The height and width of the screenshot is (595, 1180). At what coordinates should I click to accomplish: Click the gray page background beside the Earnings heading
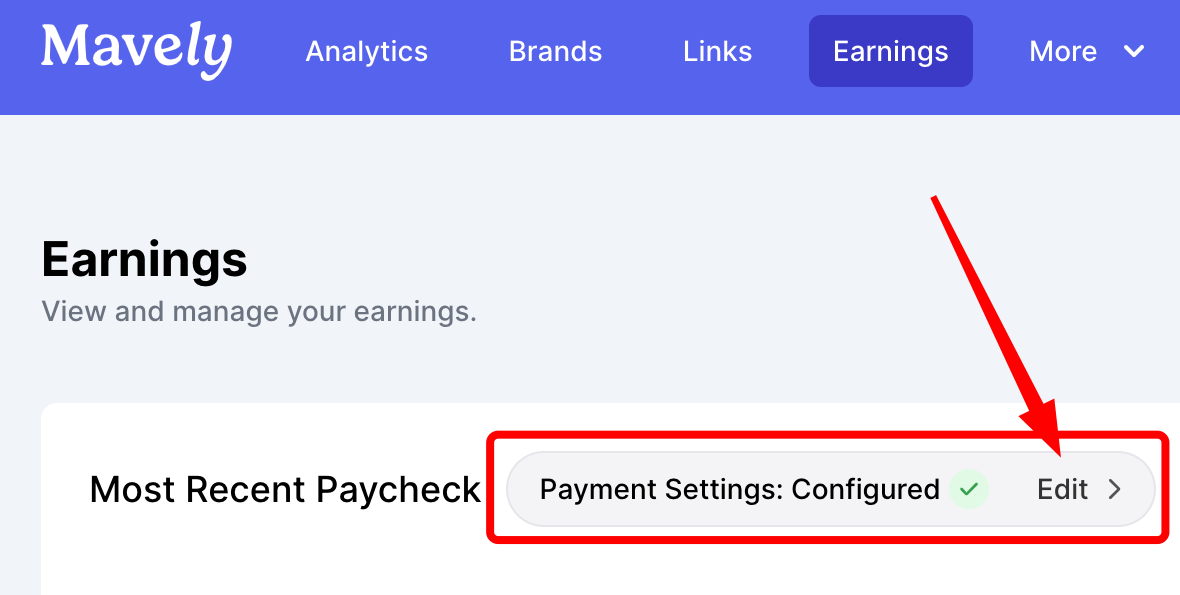[677, 260]
